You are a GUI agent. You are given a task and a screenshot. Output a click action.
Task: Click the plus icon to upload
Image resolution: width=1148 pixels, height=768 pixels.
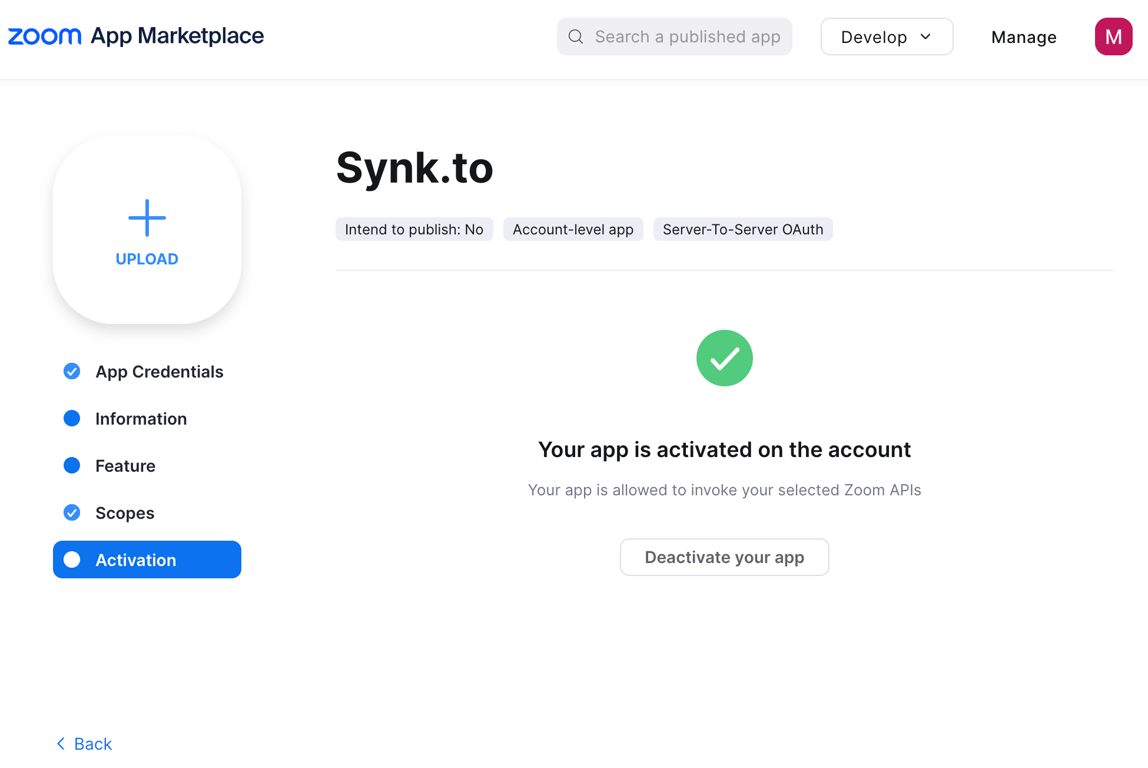(x=147, y=218)
